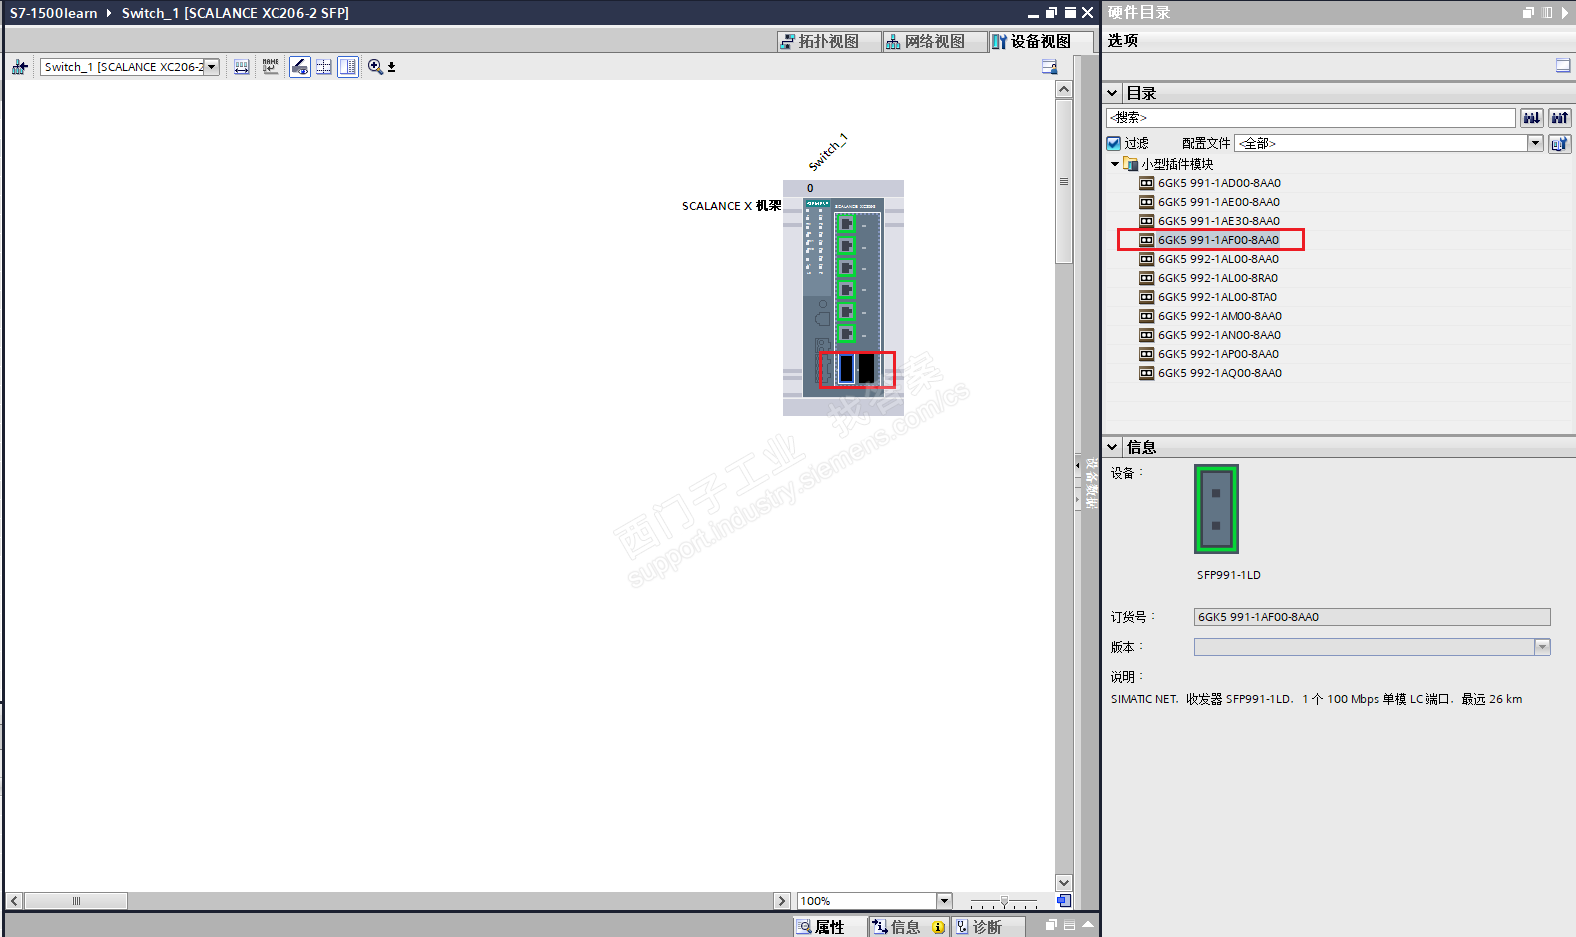Select catalog item 6GK5 991-1AE00-8AA0
1576x937 pixels.
point(1219,202)
